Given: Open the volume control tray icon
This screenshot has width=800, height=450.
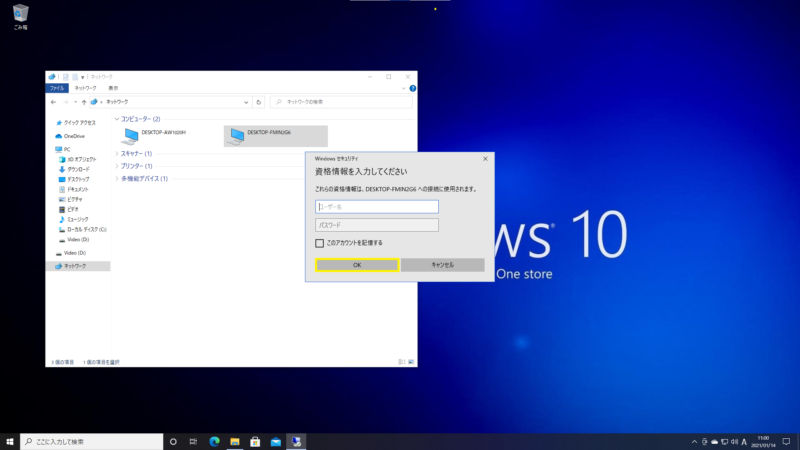Looking at the screenshot, I should (x=734, y=442).
